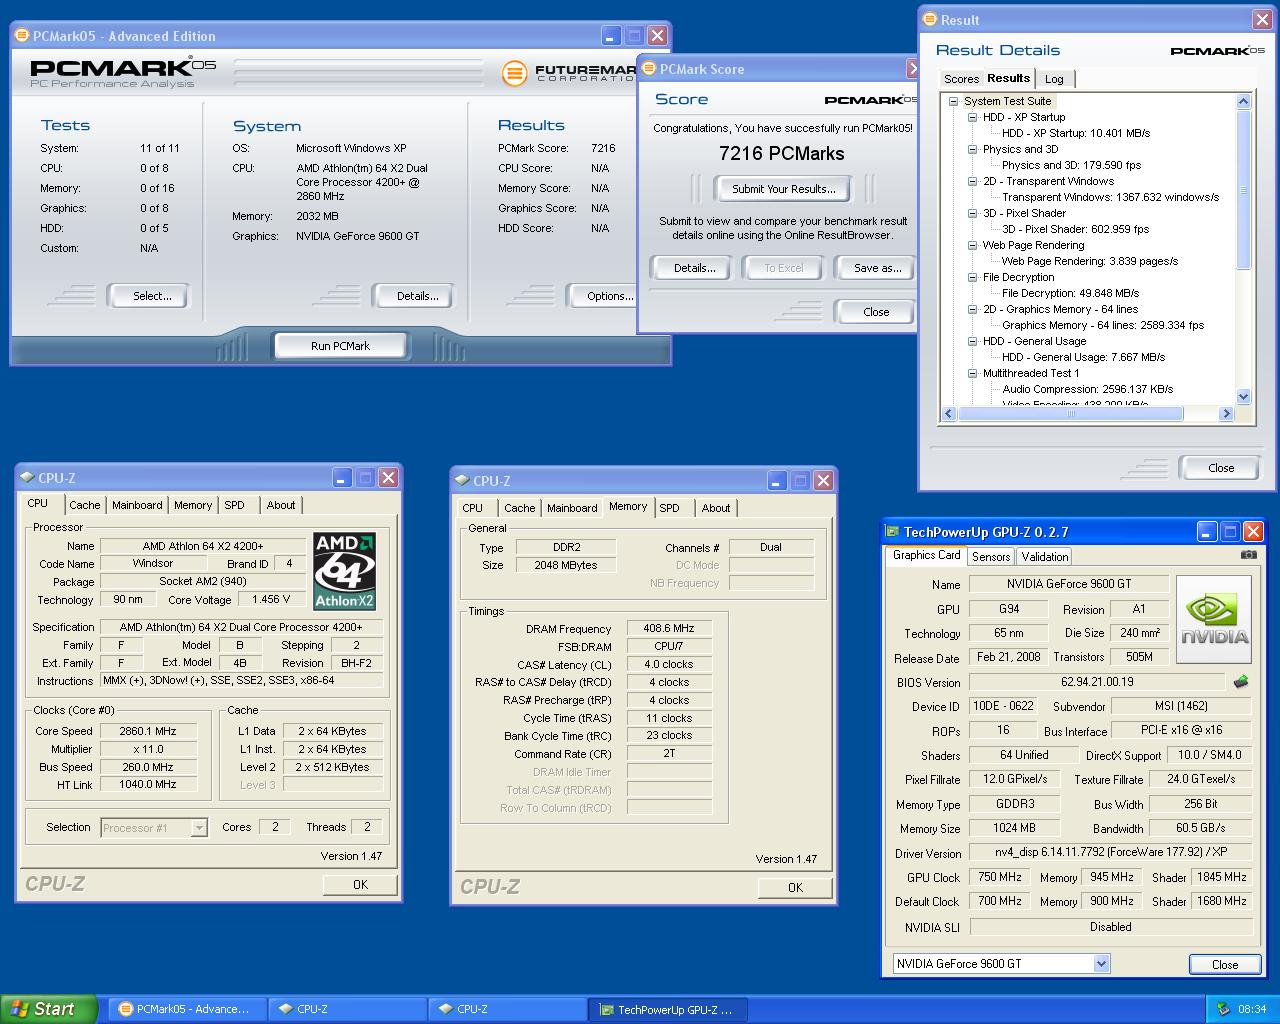Click the Close button in GPU-Z
The width and height of the screenshot is (1280, 1024).
click(1225, 965)
